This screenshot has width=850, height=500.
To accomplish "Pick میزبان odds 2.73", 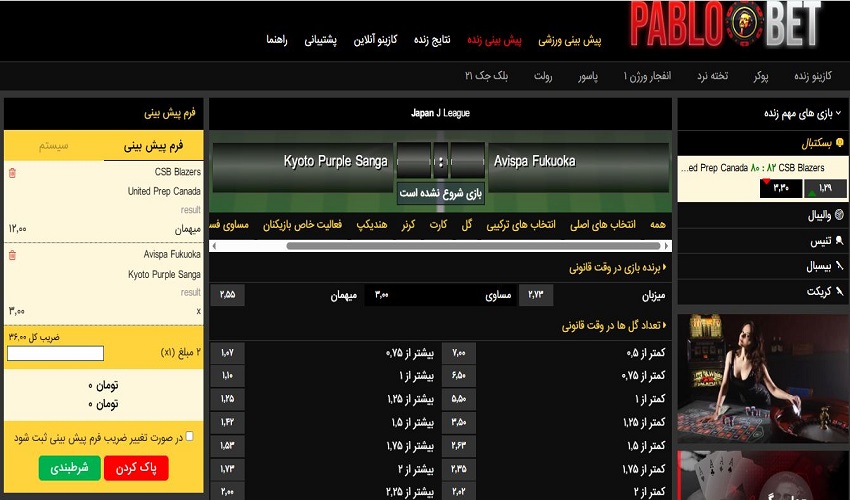I will [x=536, y=295].
